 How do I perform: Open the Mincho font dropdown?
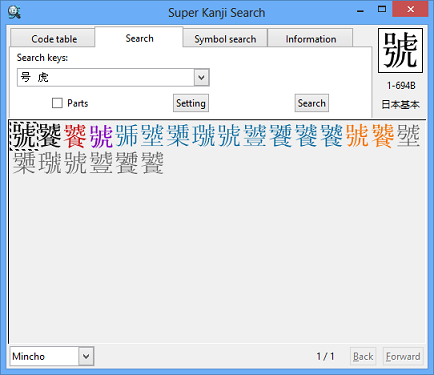pyautogui.click(x=86, y=356)
